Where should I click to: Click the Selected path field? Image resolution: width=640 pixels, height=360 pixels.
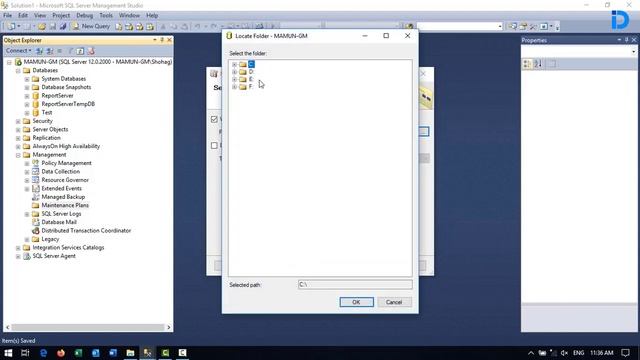coord(355,284)
